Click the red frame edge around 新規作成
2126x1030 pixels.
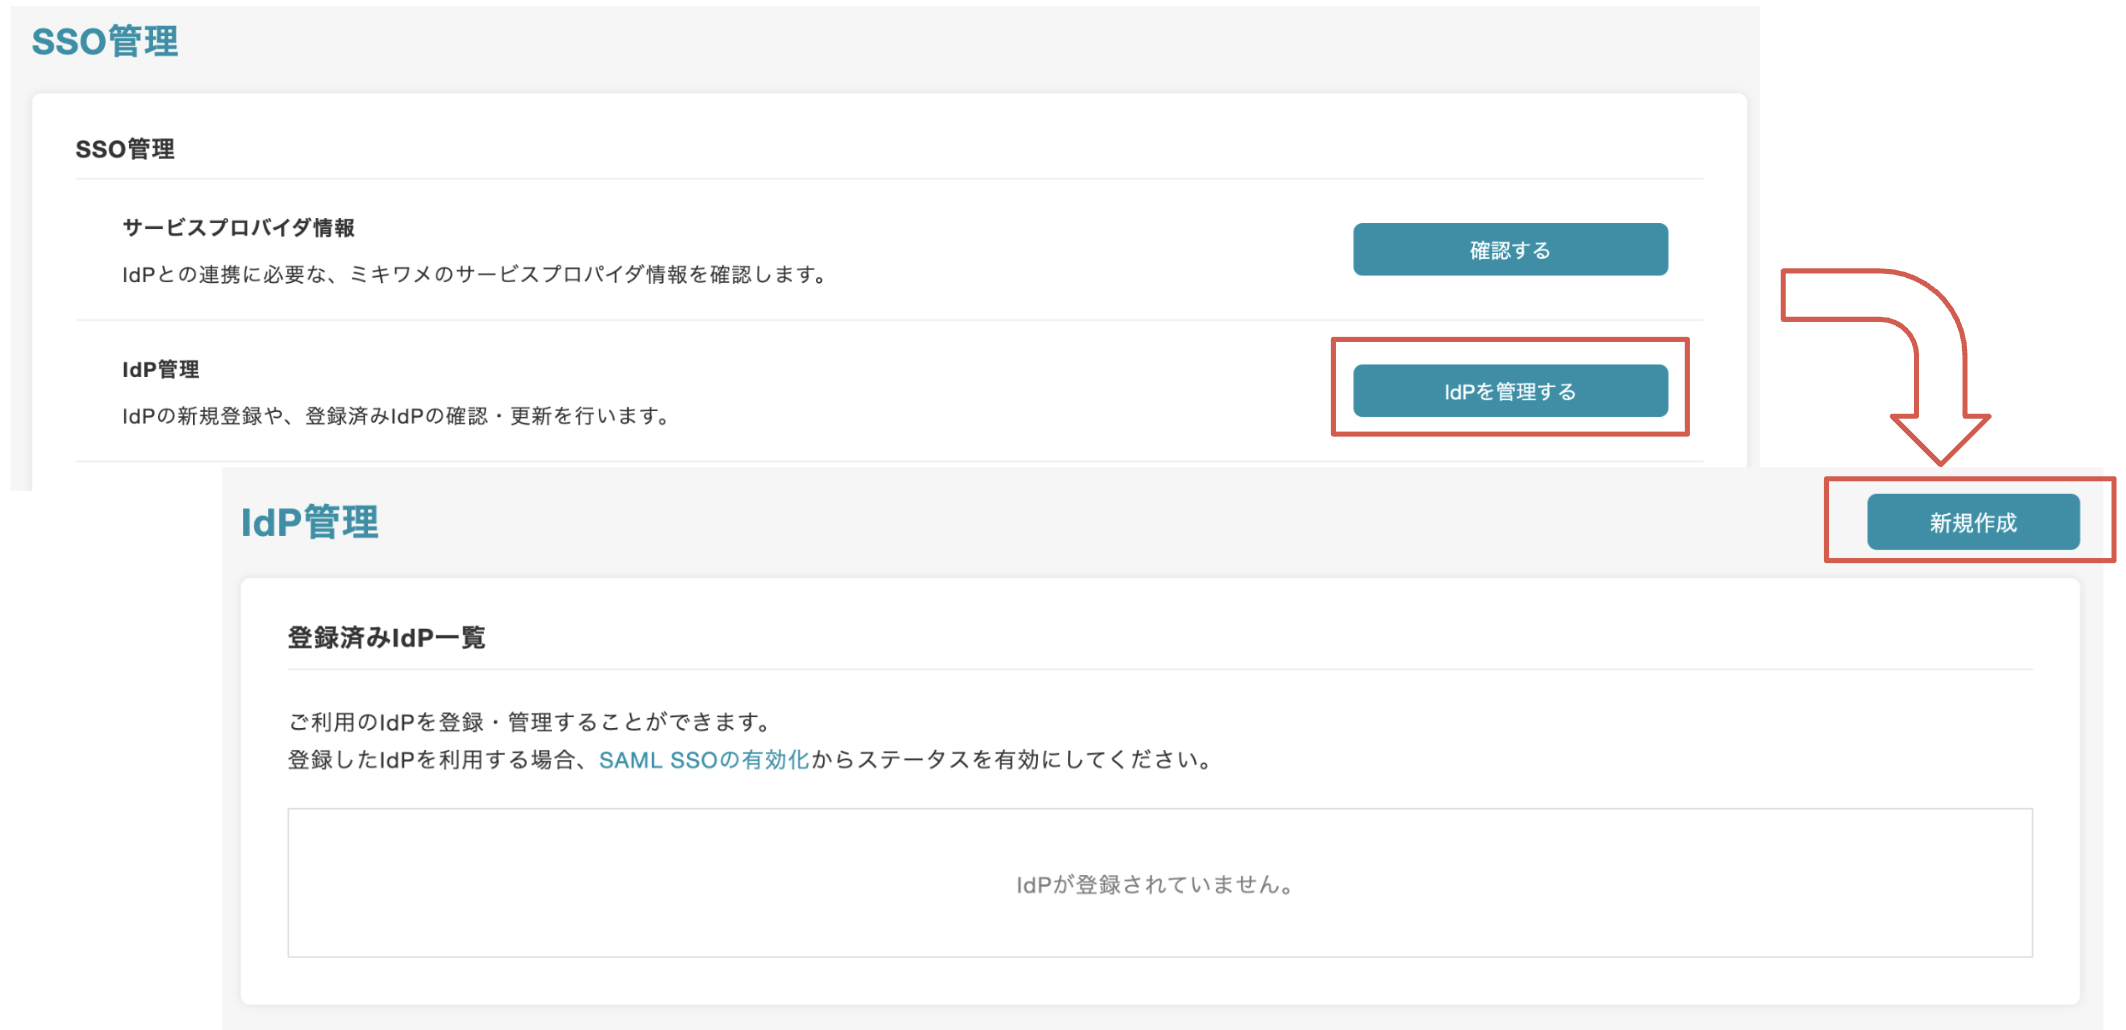pyautogui.click(x=1827, y=520)
